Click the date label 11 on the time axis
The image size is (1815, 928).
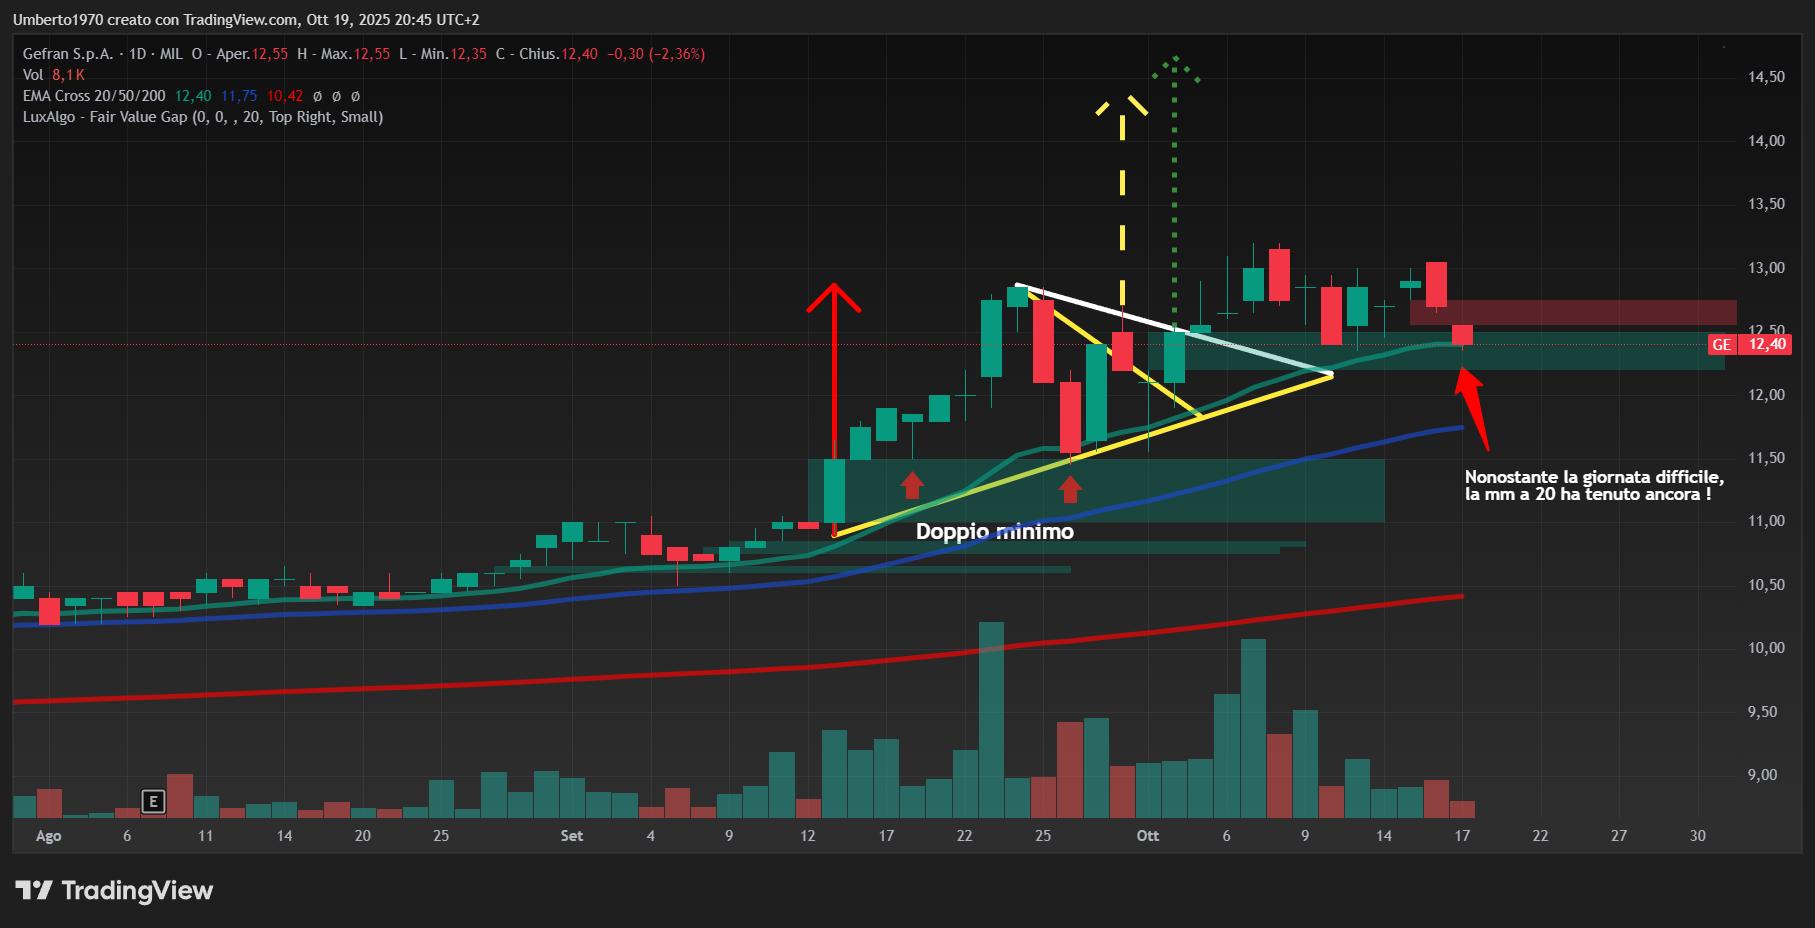[x=205, y=836]
